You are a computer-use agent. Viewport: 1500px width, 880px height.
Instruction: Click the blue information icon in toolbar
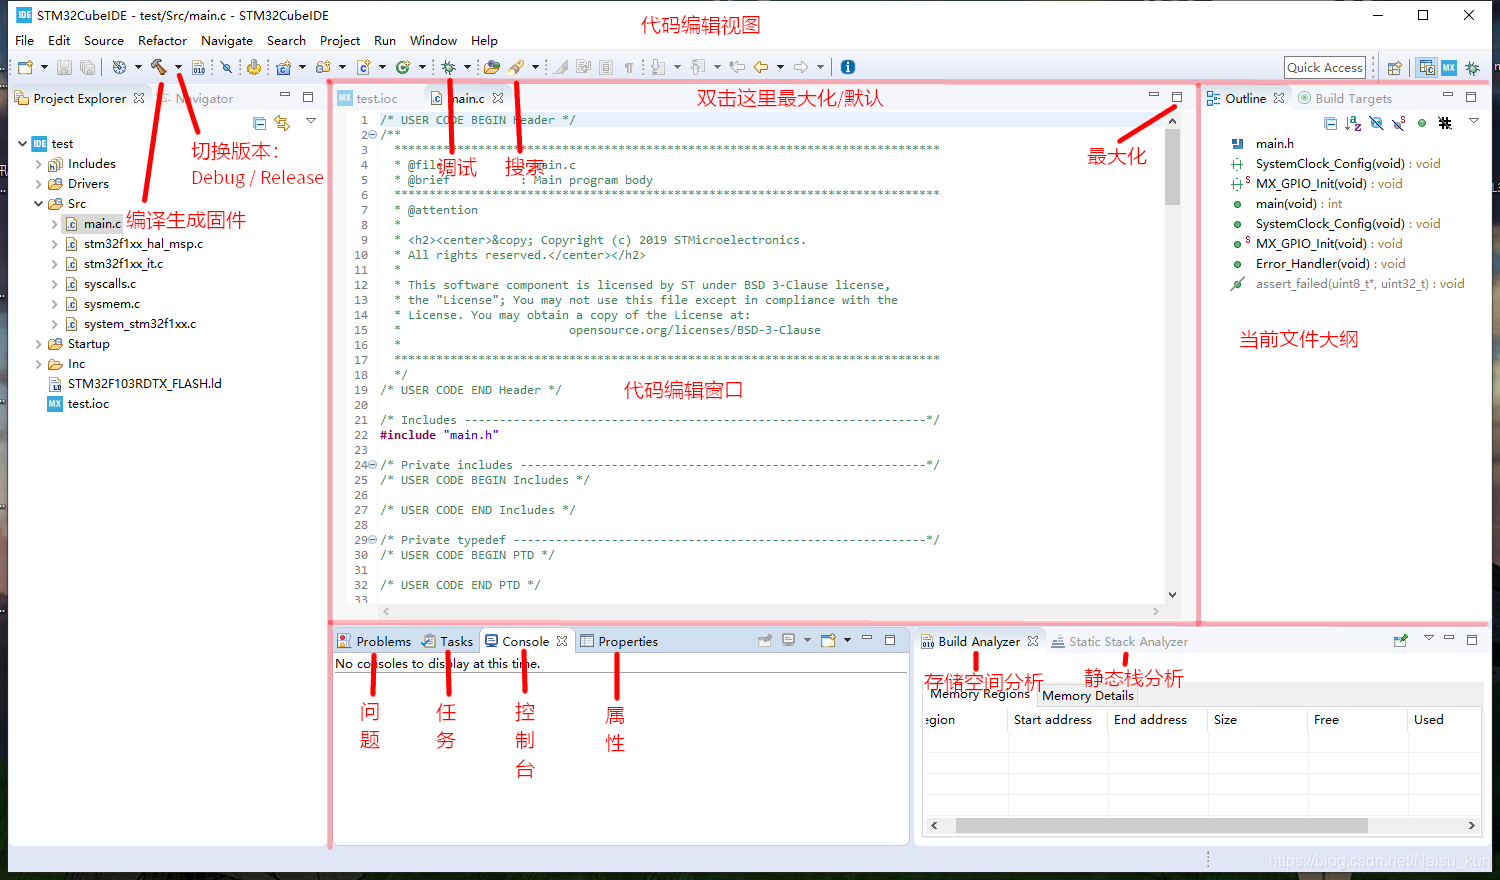tap(848, 67)
